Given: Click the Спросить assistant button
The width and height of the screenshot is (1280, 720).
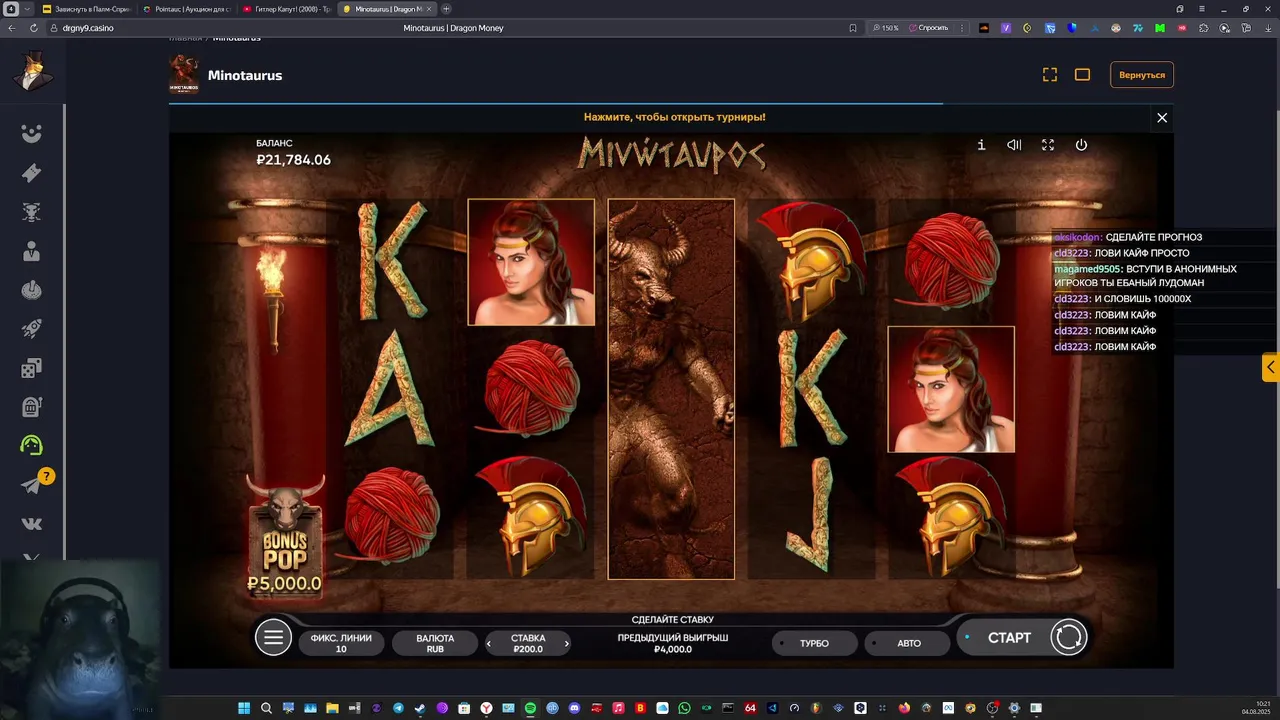Looking at the screenshot, I should click(x=929, y=28).
